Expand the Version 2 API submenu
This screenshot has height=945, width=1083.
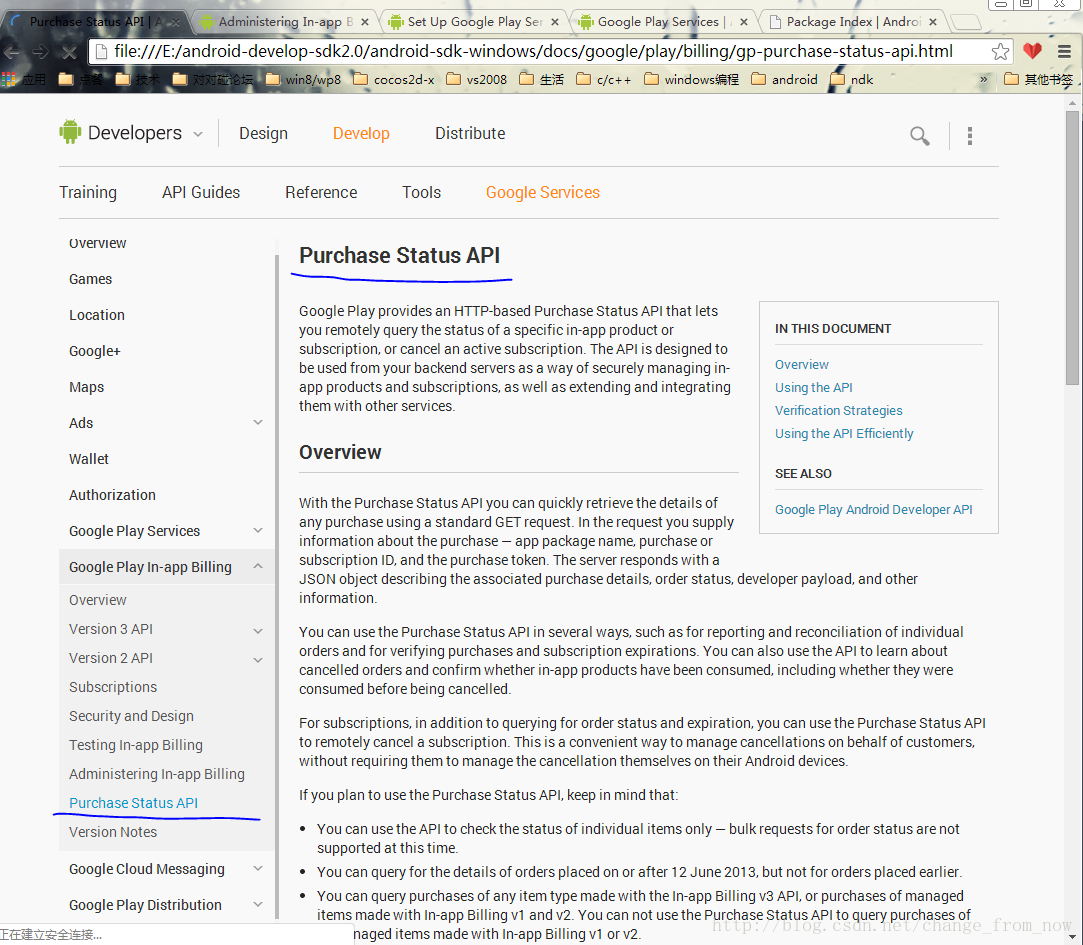pyautogui.click(x=258, y=659)
